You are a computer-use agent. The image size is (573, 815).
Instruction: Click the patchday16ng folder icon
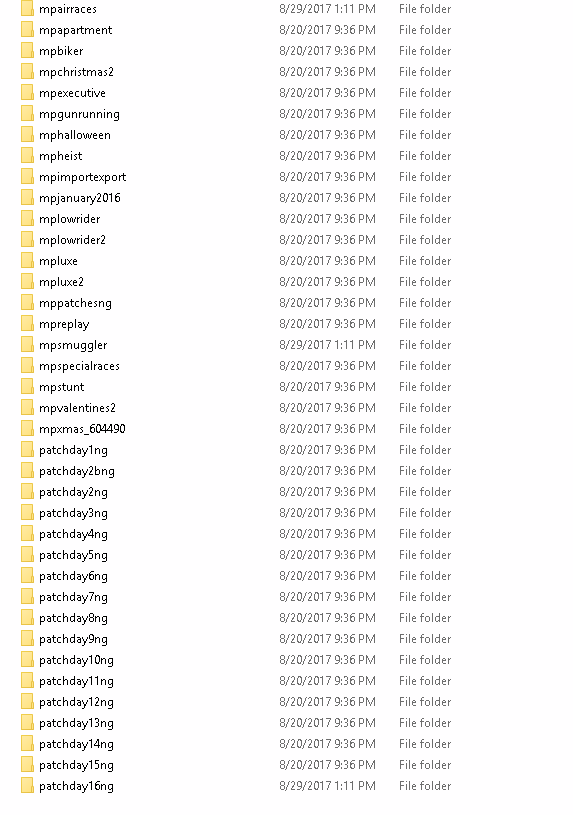28,785
